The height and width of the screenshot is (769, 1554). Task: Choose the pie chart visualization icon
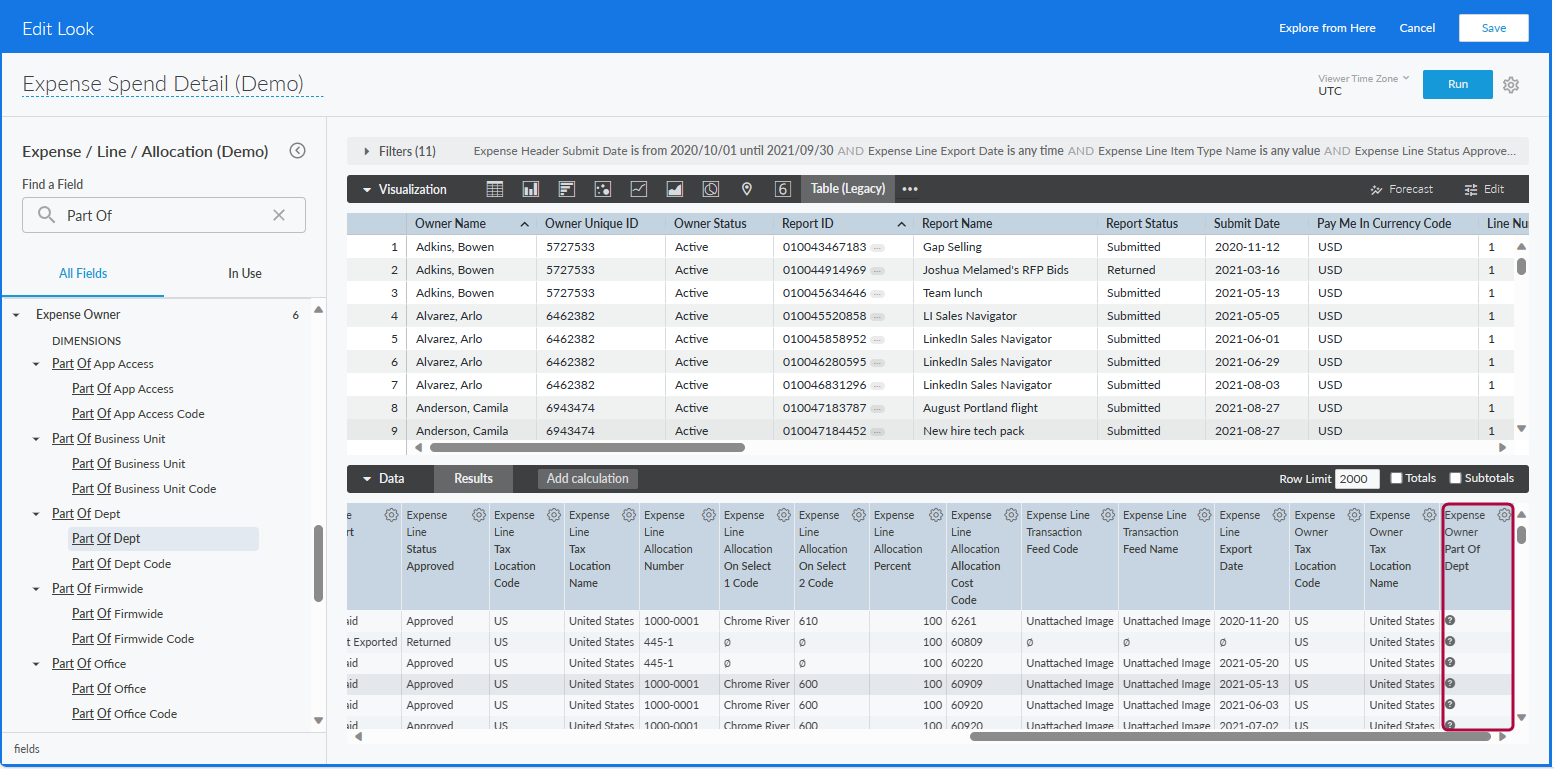[710, 189]
